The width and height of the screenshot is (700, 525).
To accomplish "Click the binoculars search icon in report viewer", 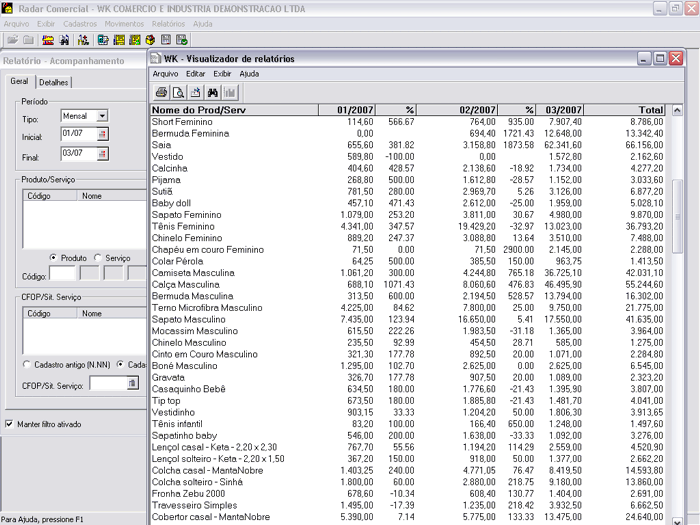I will (212, 92).
